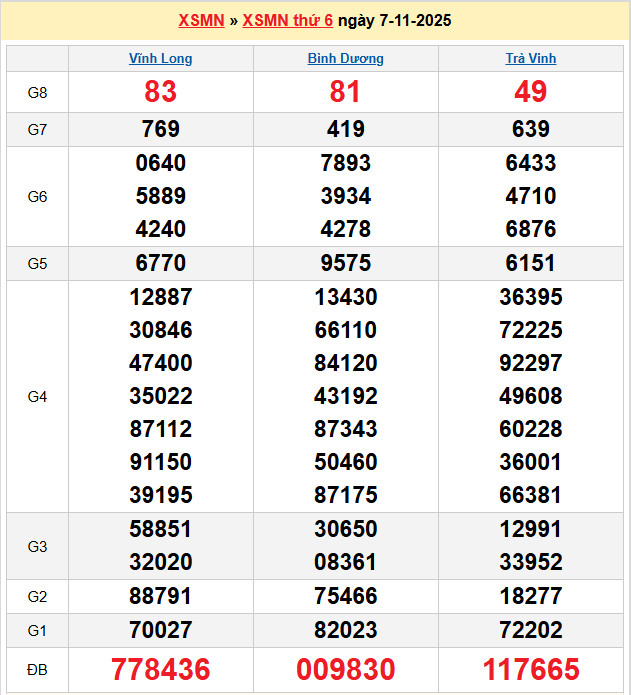631x695 pixels.
Task: Click the G8 row label
Action: (37, 93)
